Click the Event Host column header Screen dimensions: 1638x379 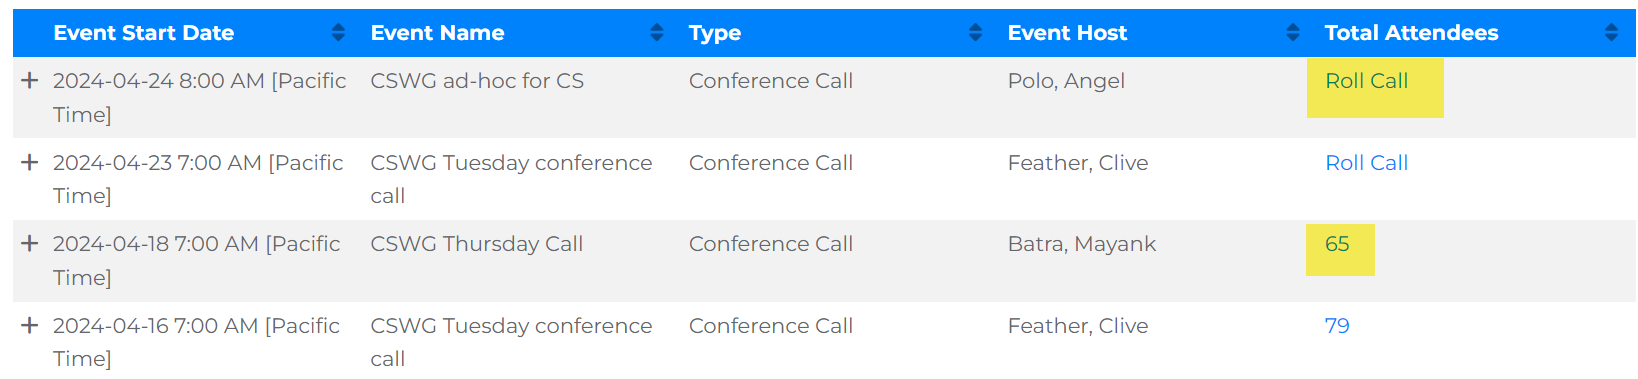pyautogui.click(x=1067, y=33)
